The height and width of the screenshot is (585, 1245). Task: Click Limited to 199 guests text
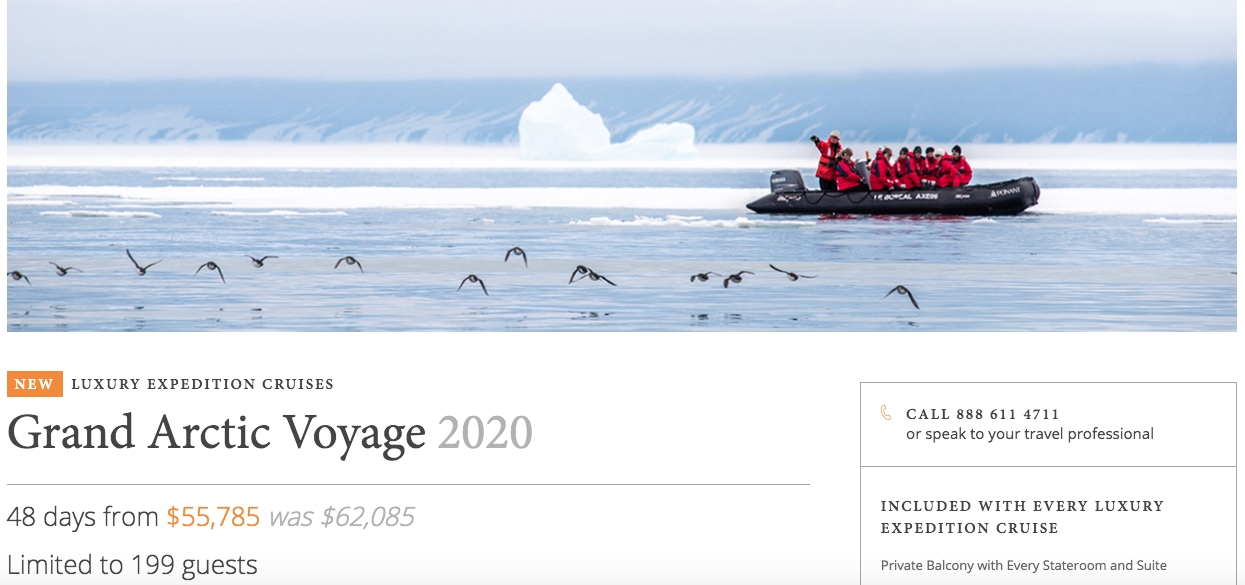(132, 565)
